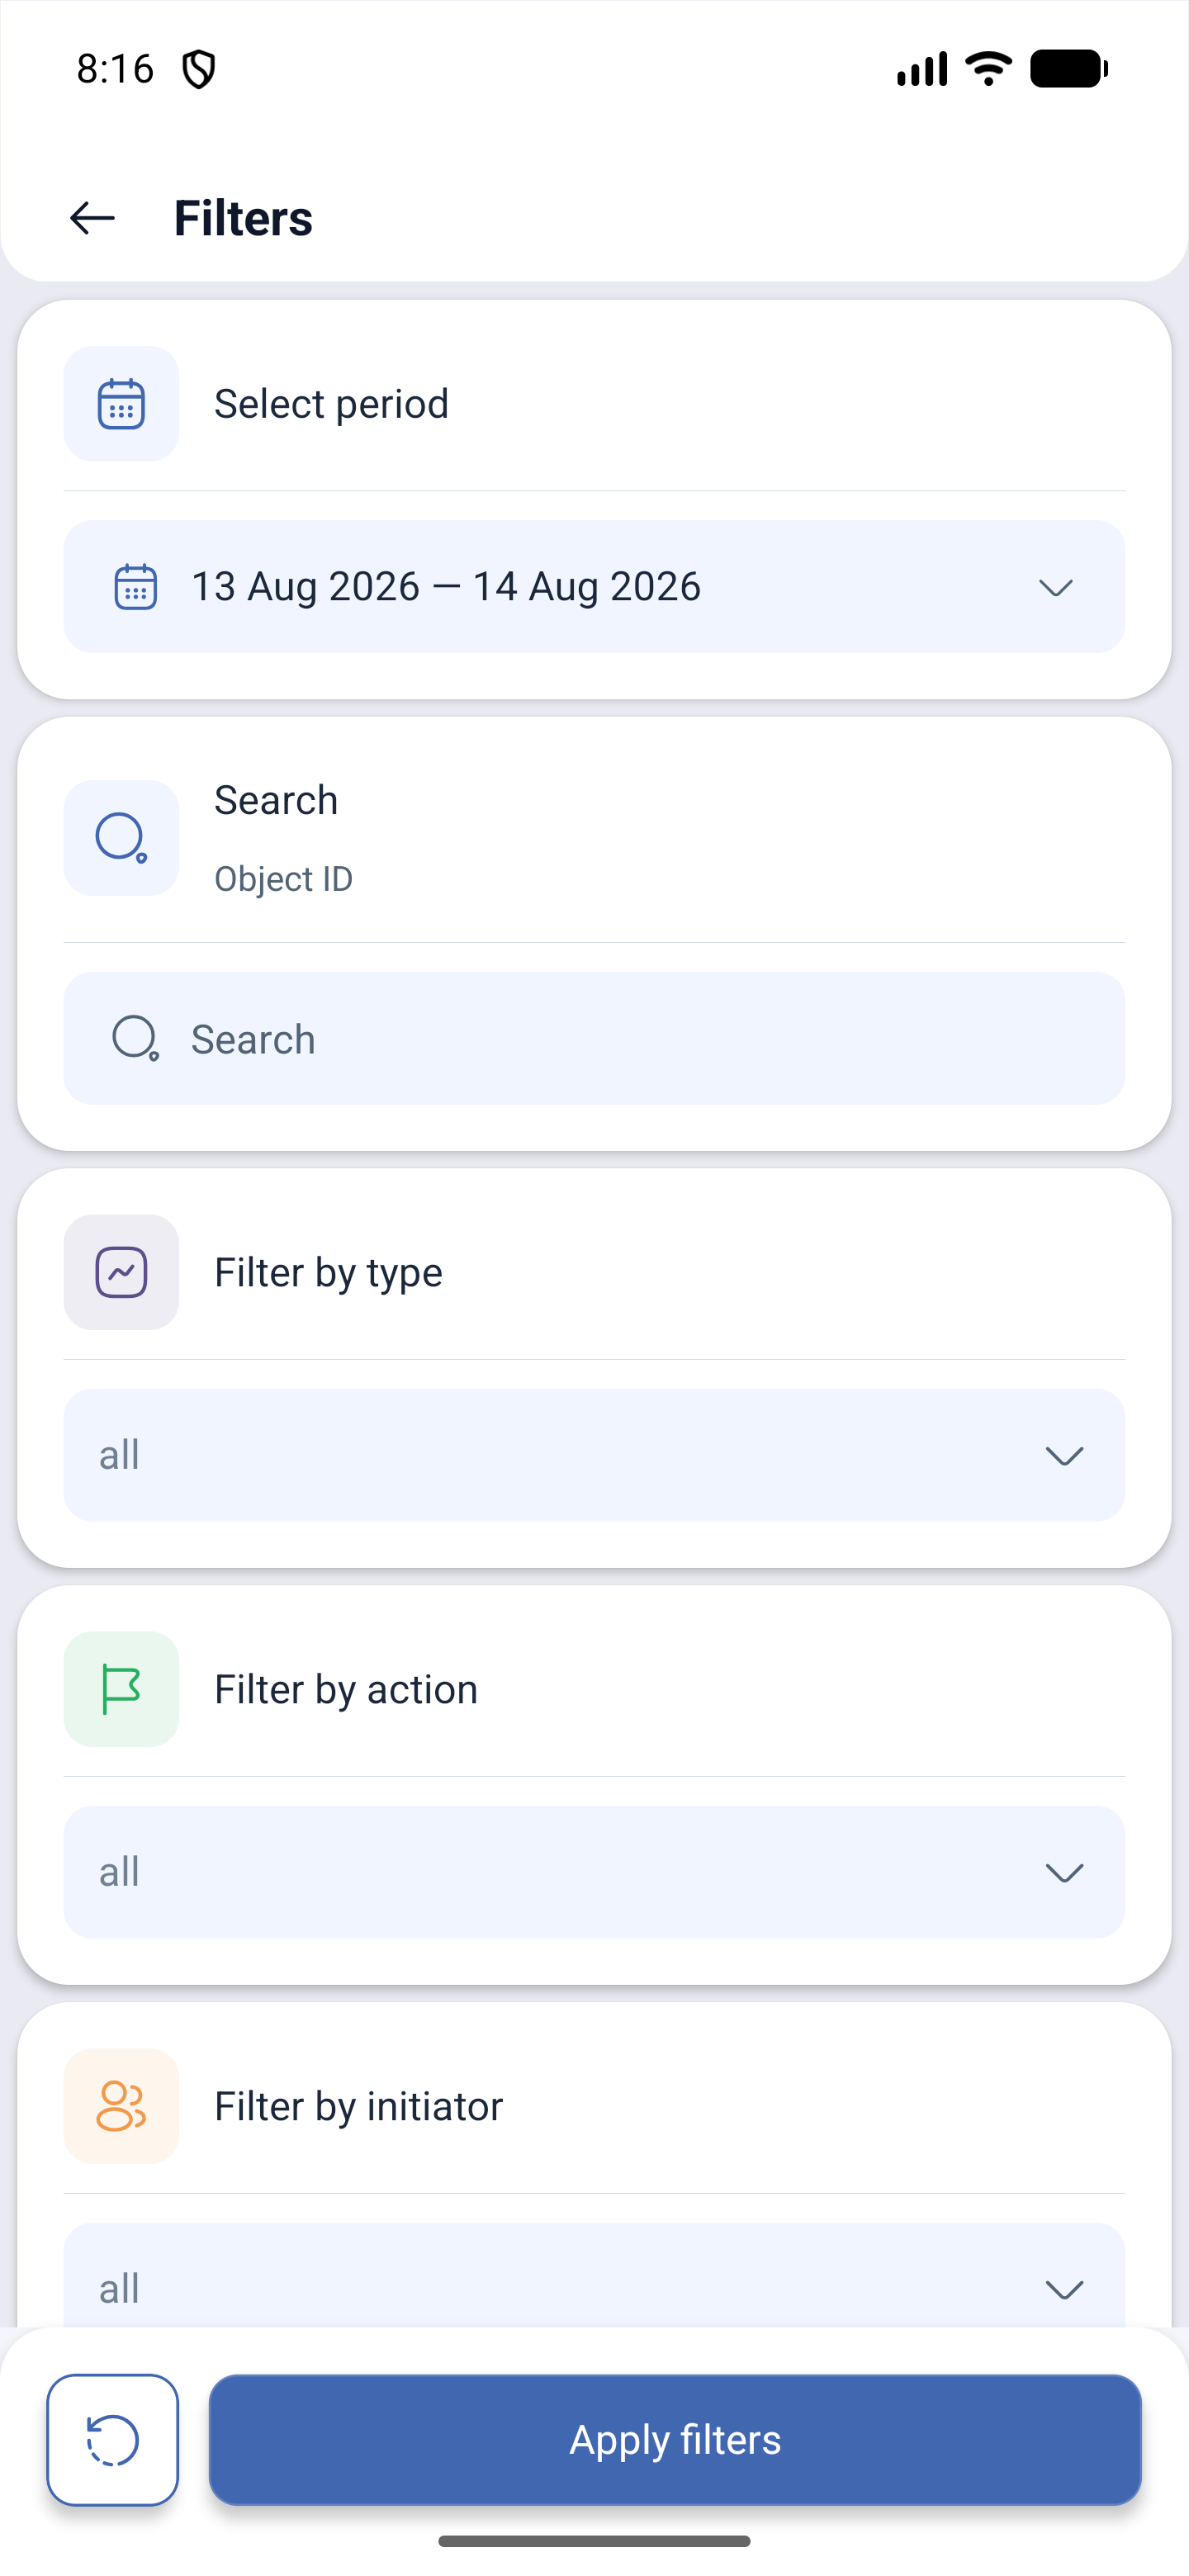
Task: Tap the Select period calendar icon
Action: point(121,404)
